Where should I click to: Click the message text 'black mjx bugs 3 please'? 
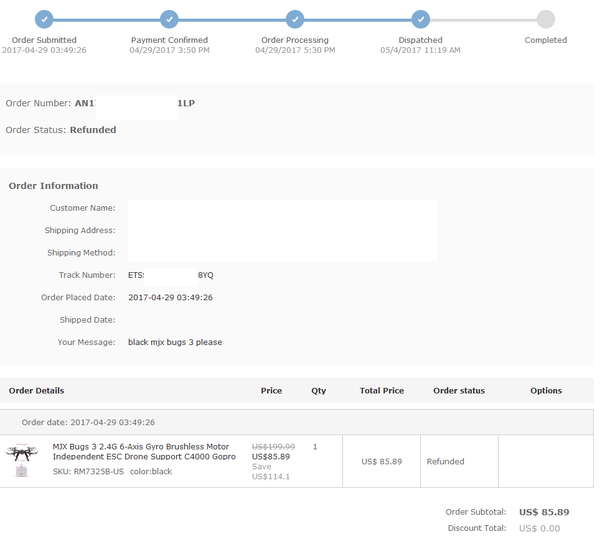point(175,342)
